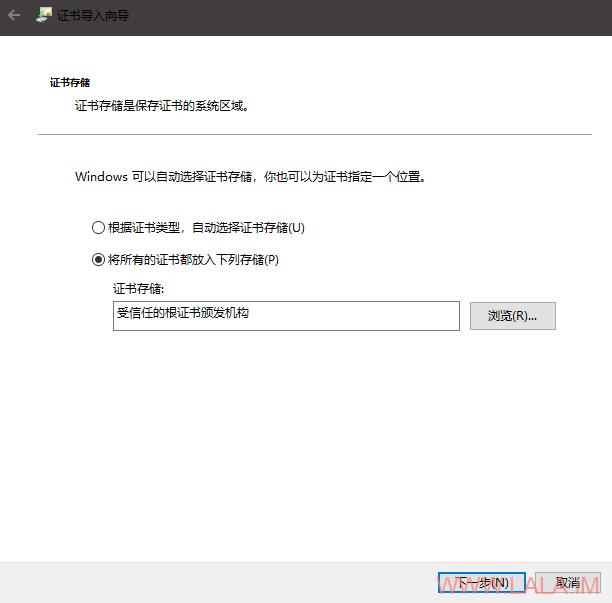
Task: Dismiss the wizard with 取消 button
Action: click(568, 583)
